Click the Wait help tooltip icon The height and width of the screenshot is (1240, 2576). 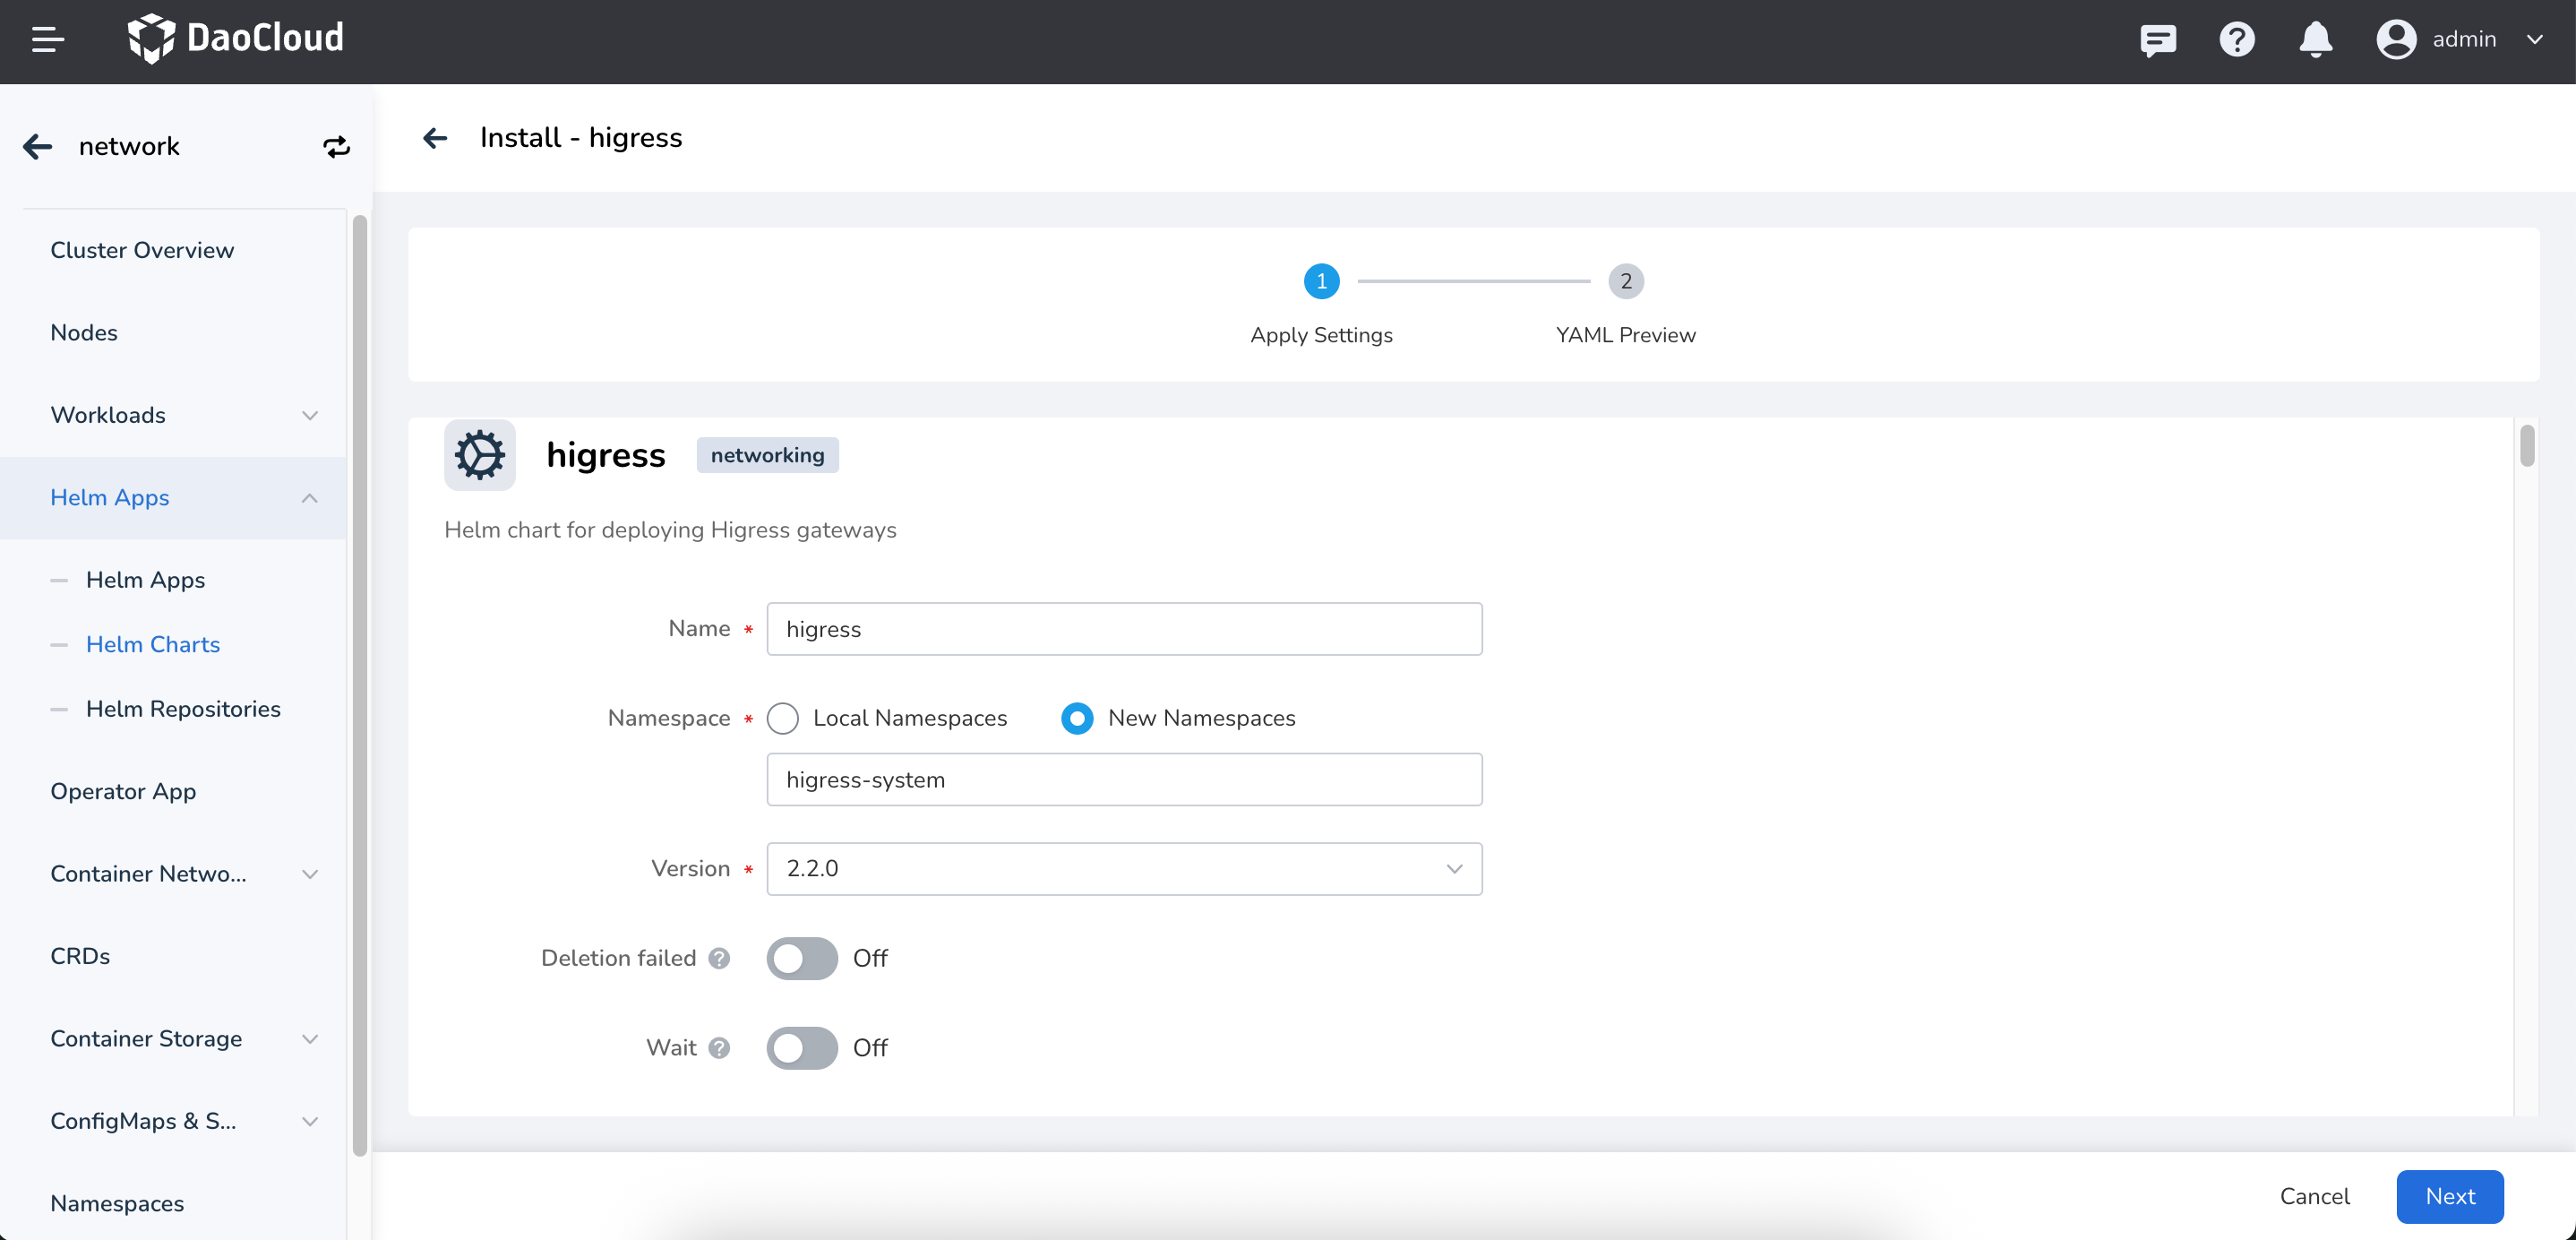pyautogui.click(x=719, y=1047)
